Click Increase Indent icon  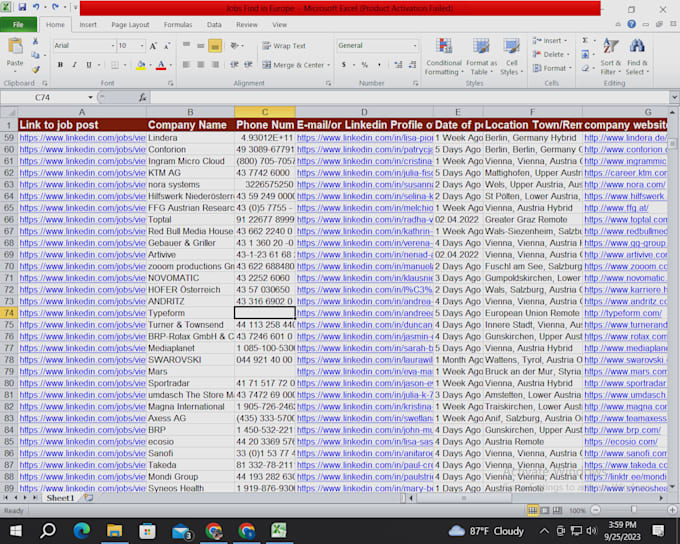(248, 65)
